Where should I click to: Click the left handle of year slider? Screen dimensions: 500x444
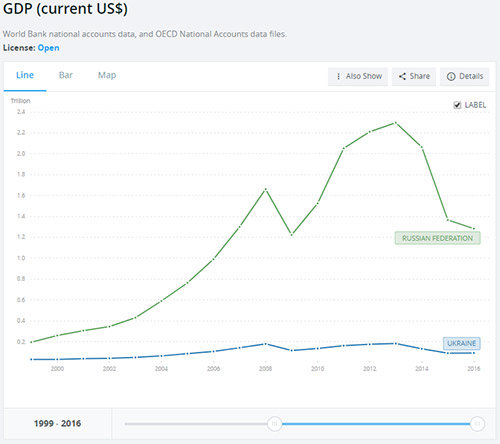tap(275, 424)
